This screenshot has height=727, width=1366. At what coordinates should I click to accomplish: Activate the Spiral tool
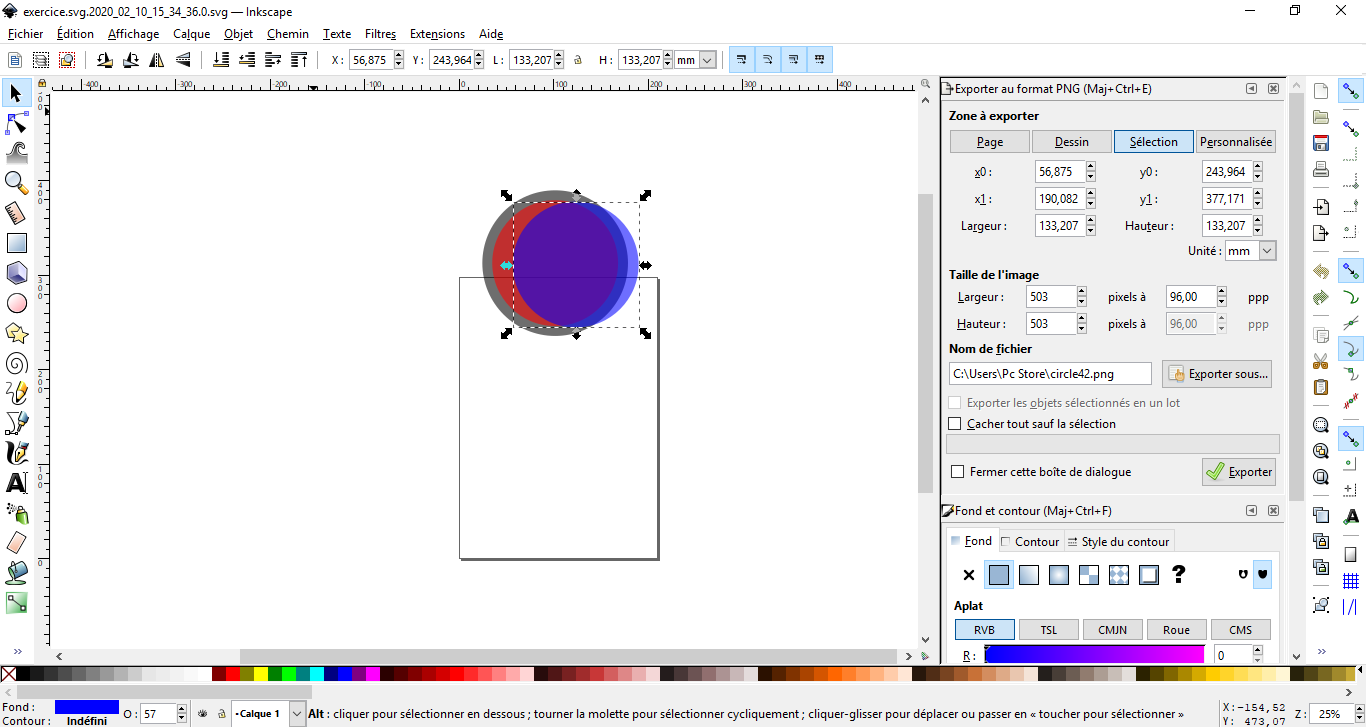click(16, 363)
